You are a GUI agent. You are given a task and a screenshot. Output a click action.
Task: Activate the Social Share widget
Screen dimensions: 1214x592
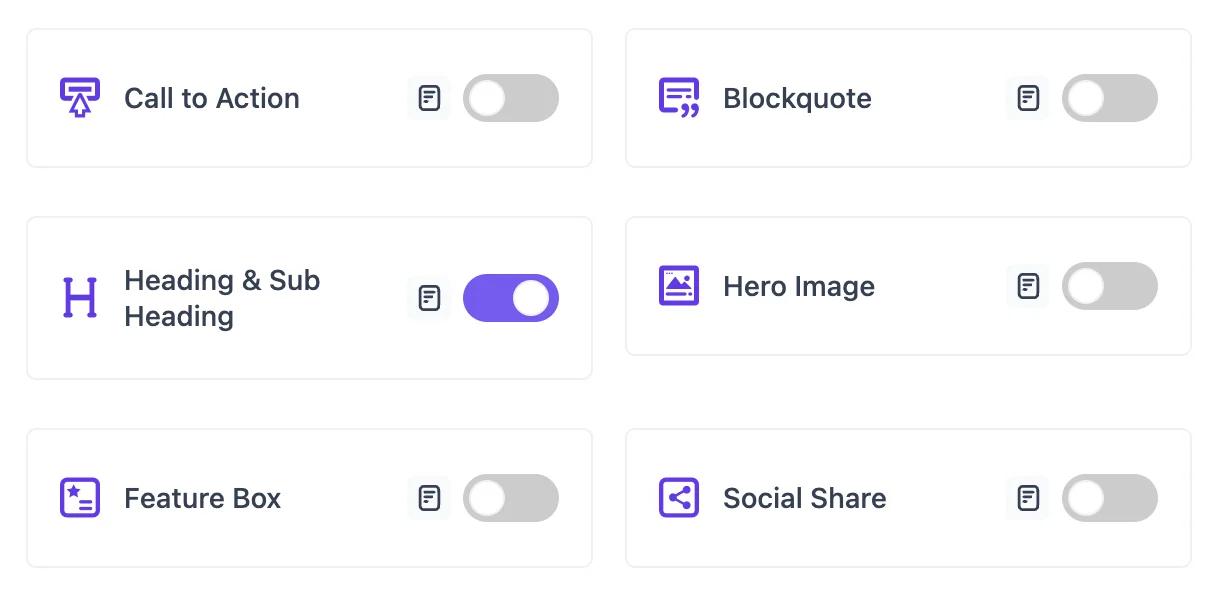pyautogui.click(x=1110, y=498)
